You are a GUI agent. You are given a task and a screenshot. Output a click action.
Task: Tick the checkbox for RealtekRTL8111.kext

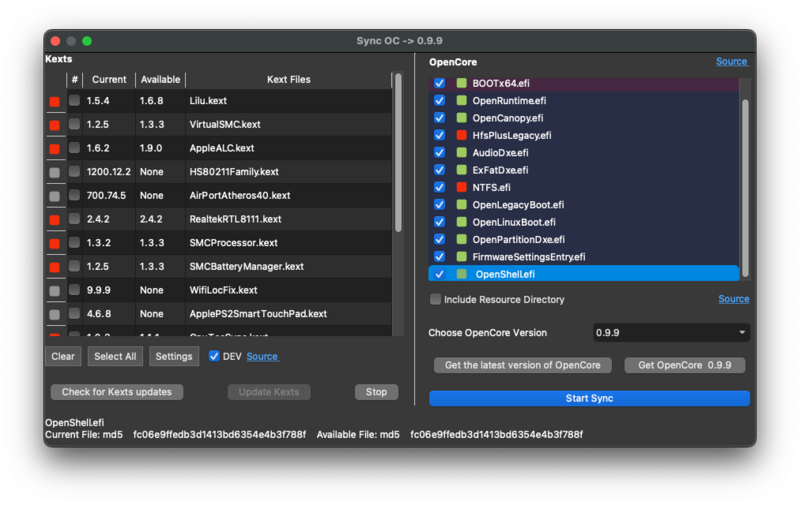pyautogui.click(x=74, y=219)
